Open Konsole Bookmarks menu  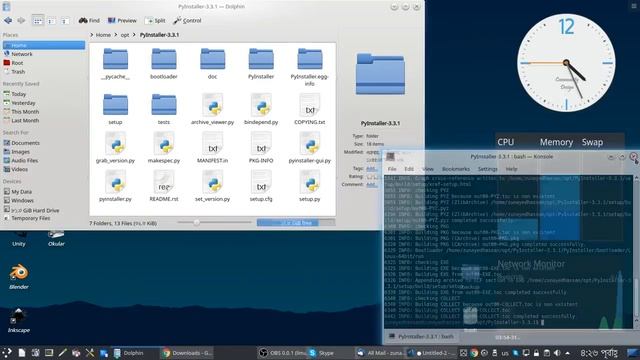pyautogui.click(x=456, y=169)
